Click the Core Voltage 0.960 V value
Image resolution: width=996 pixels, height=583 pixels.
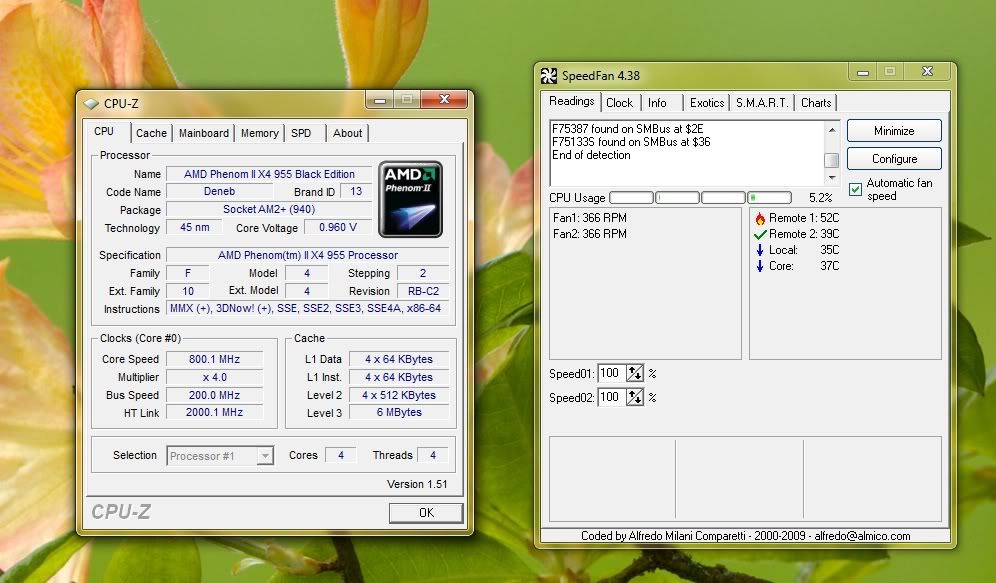point(338,227)
